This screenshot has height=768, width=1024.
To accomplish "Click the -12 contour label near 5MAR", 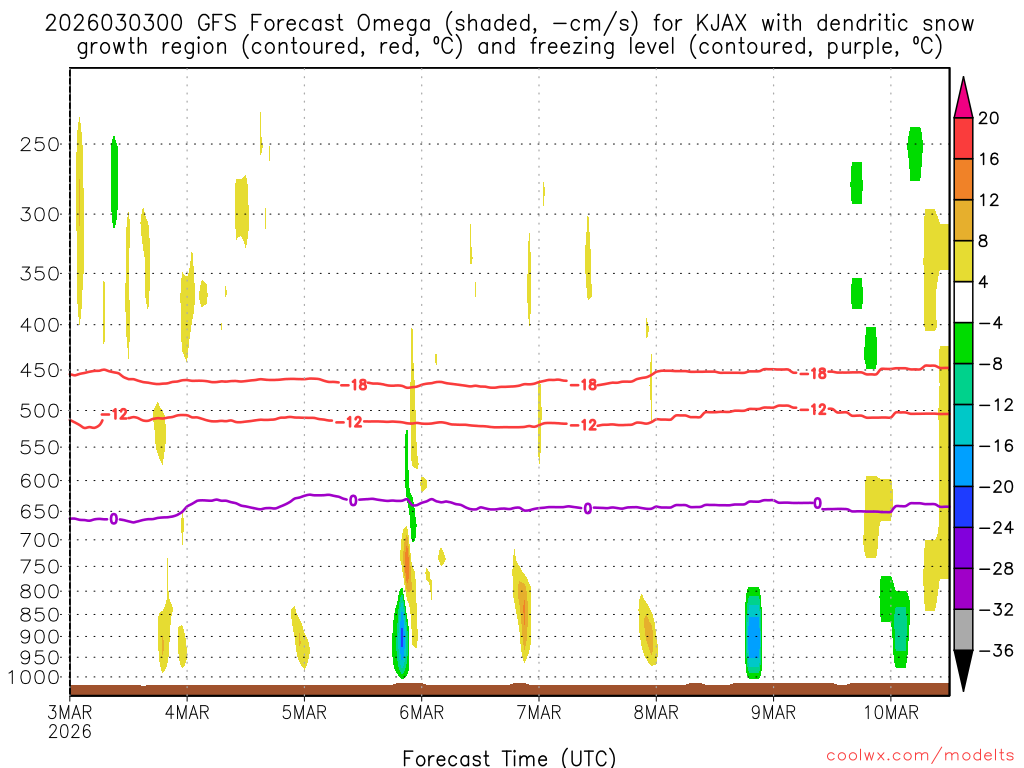I will click(x=349, y=423).
